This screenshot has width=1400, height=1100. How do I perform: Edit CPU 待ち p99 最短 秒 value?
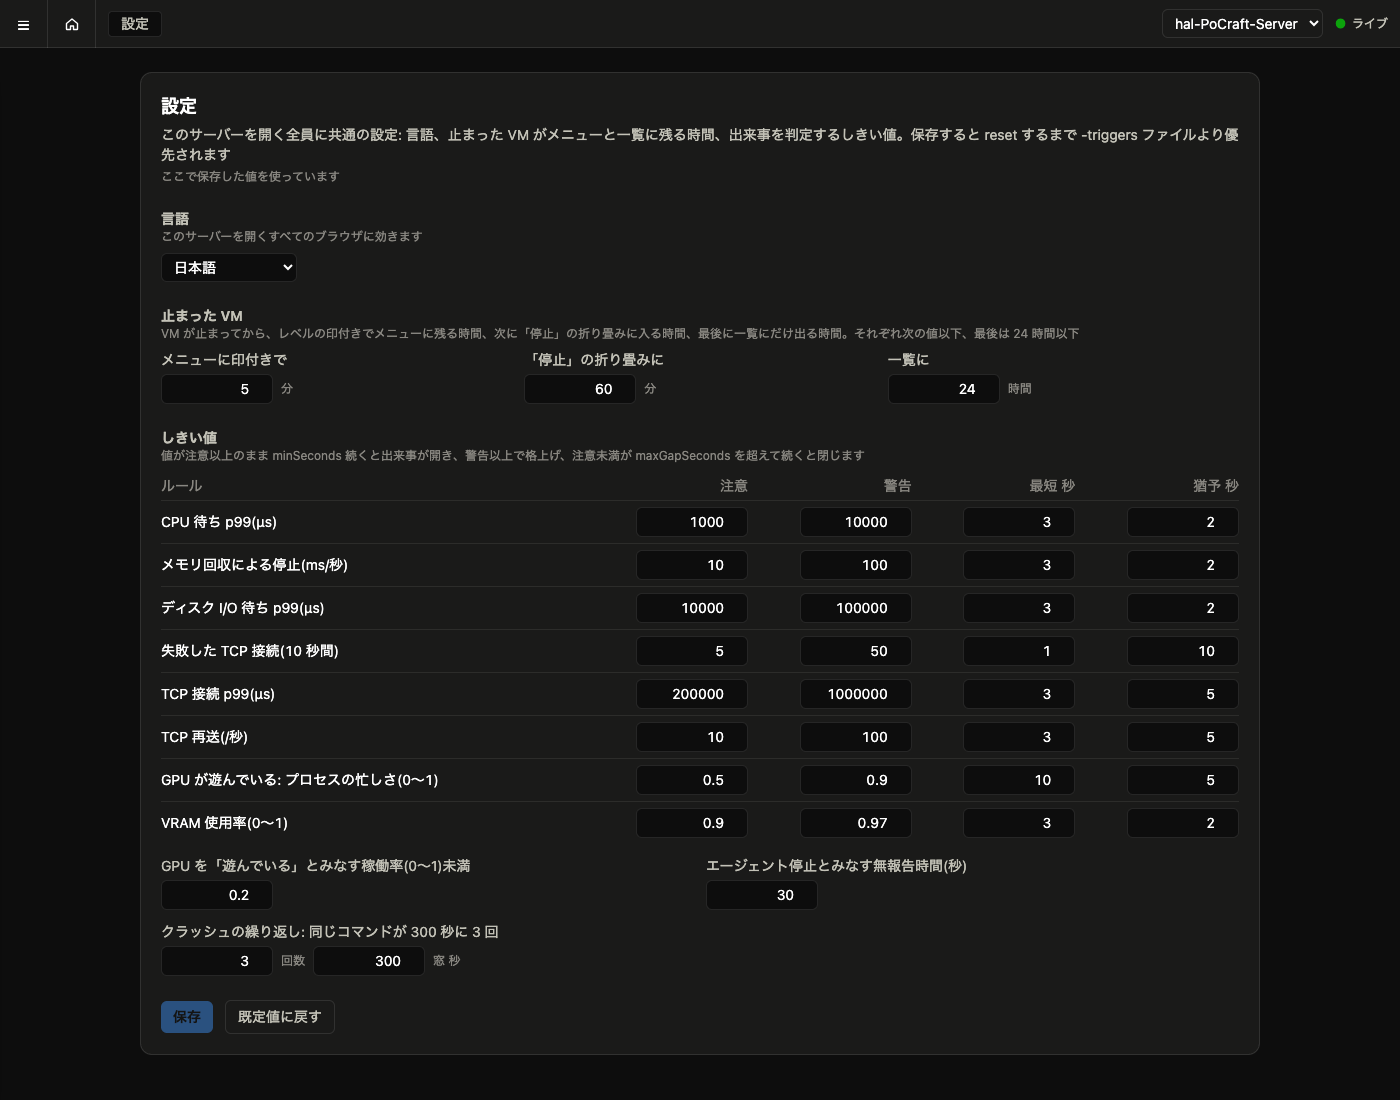tap(1019, 522)
